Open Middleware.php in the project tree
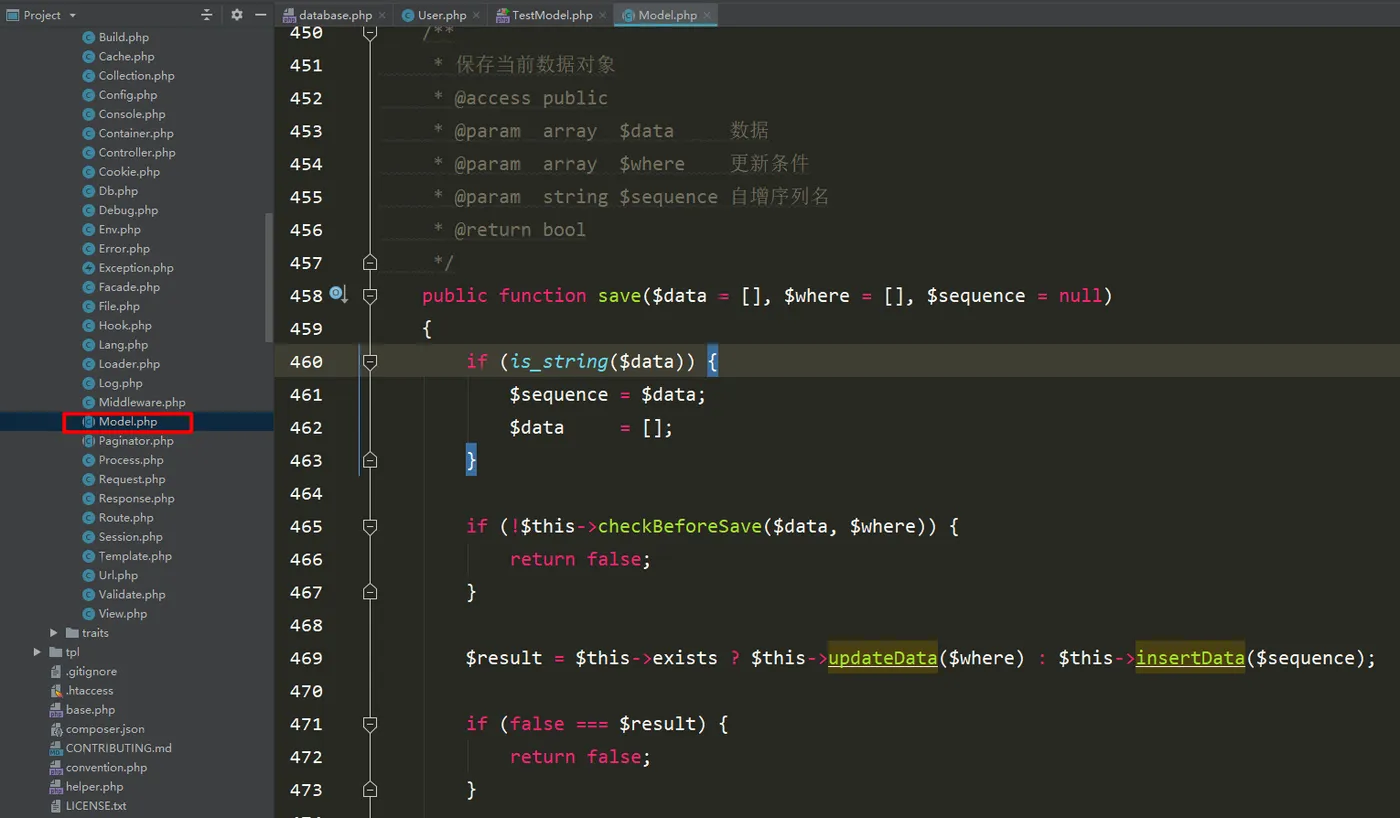The width and height of the screenshot is (1400, 818). pyautogui.click(x=142, y=402)
